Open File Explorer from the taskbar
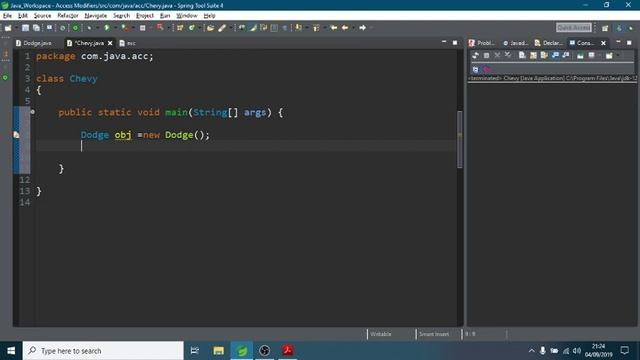The width and height of the screenshot is (640, 360). click(218, 351)
